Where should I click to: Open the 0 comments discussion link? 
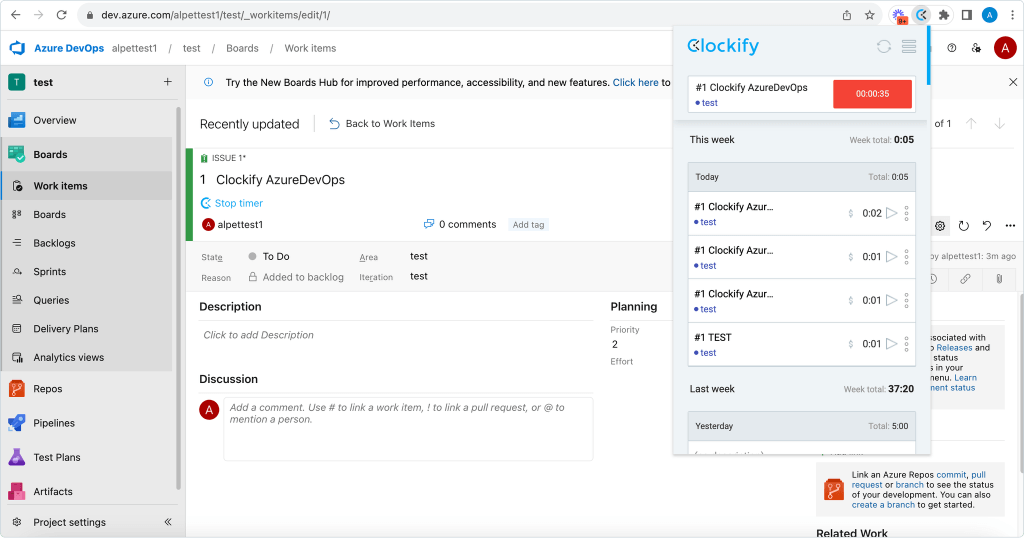pos(460,224)
